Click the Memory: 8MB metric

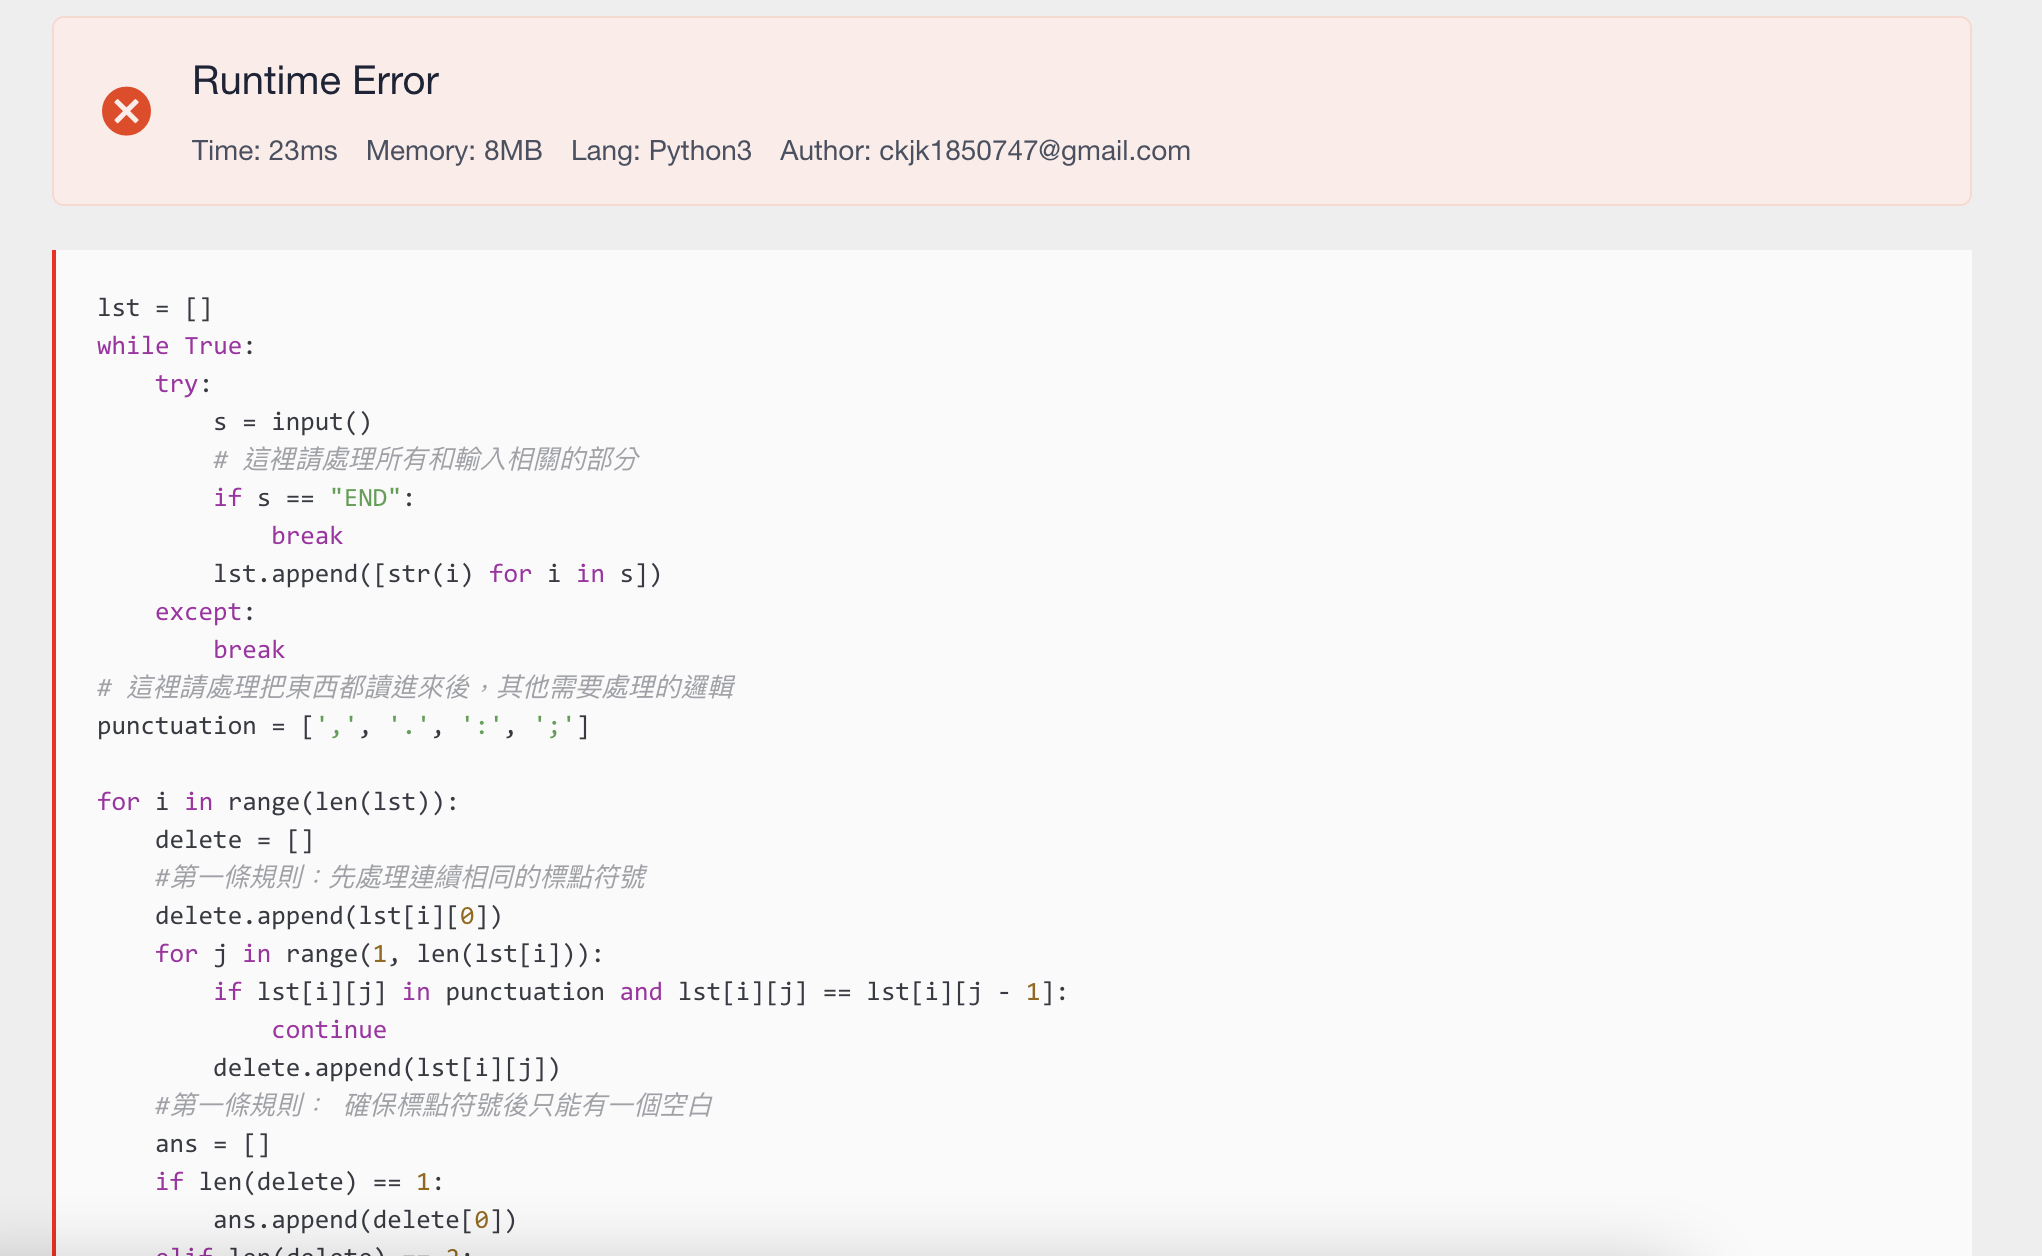(x=453, y=151)
